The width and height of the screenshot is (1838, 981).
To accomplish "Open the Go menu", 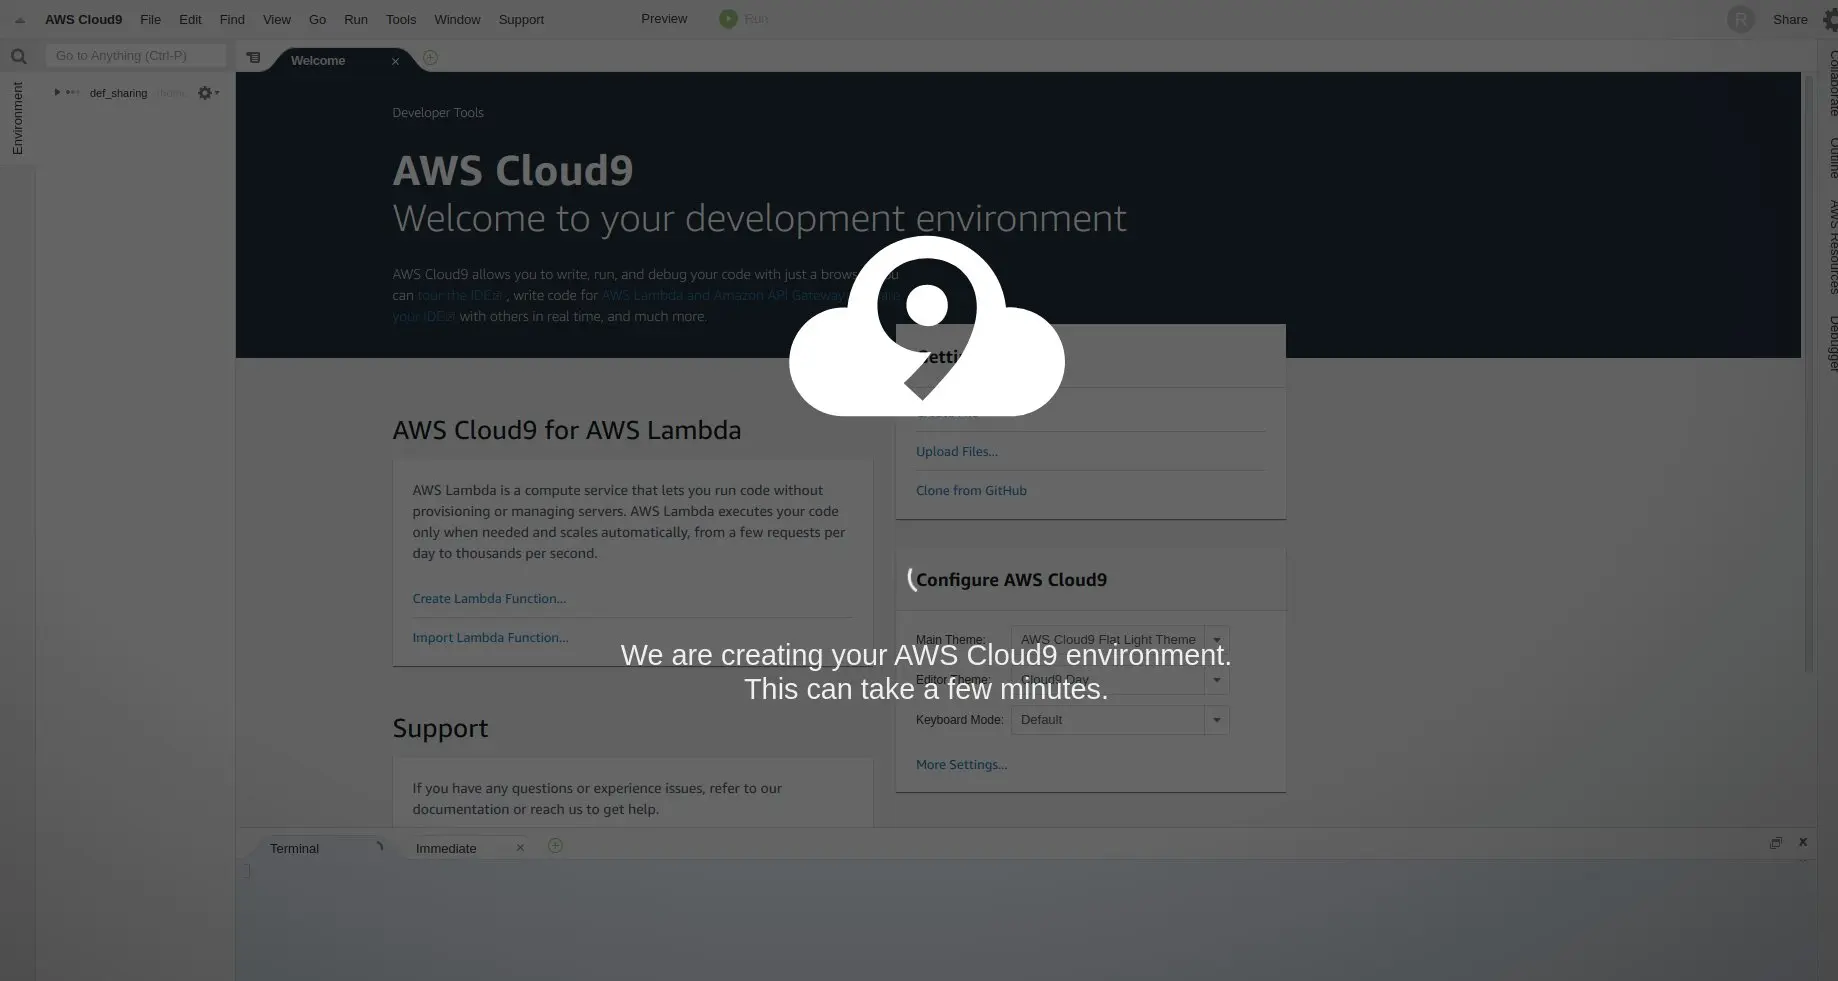I will click(x=317, y=19).
